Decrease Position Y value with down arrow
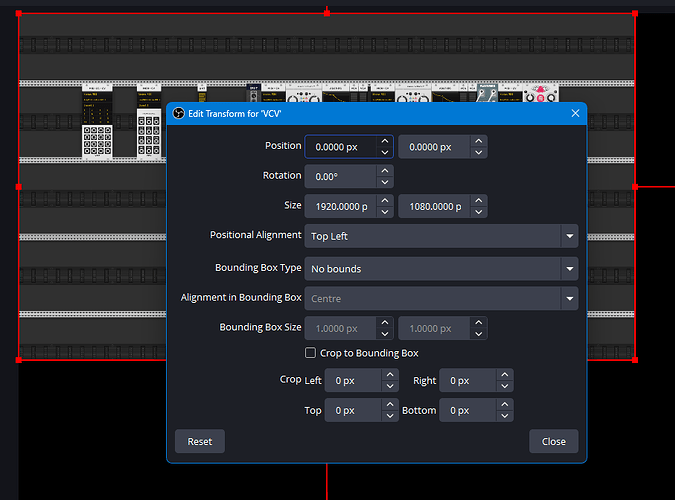The image size is (675, 500). (479, 153)
